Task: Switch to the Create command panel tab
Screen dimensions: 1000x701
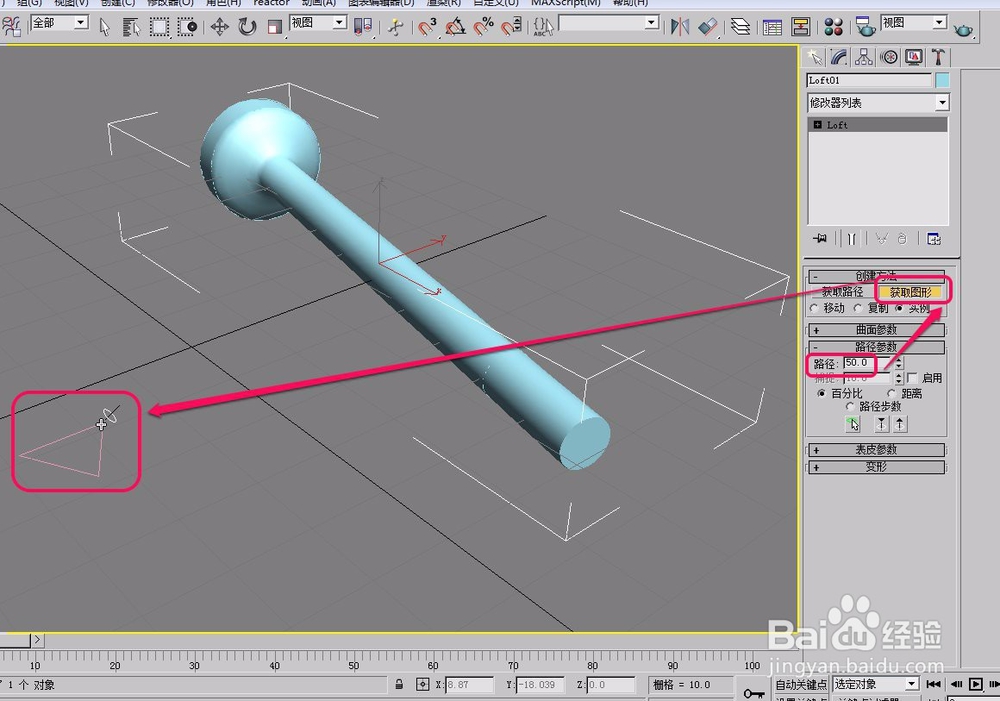Action: pyautogui.click(x=815, y=57)
